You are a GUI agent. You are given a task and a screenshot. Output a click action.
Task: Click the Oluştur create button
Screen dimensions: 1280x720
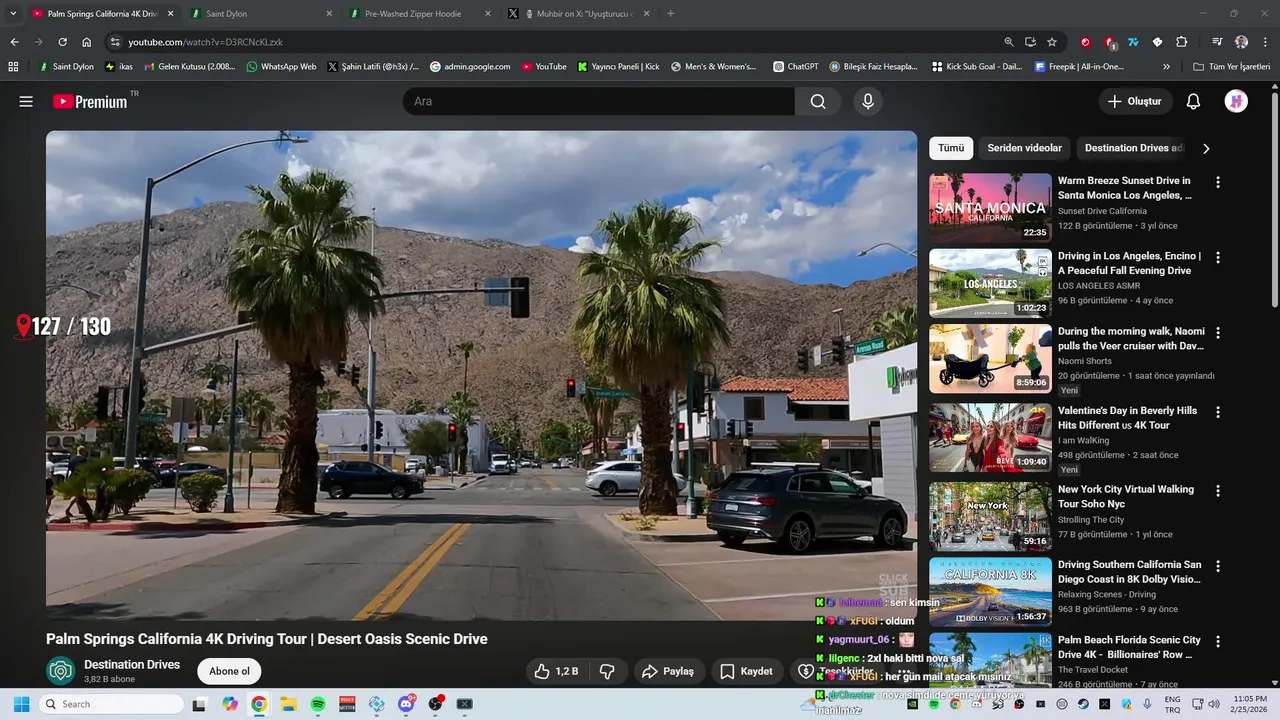click(x=1135, y=101)
